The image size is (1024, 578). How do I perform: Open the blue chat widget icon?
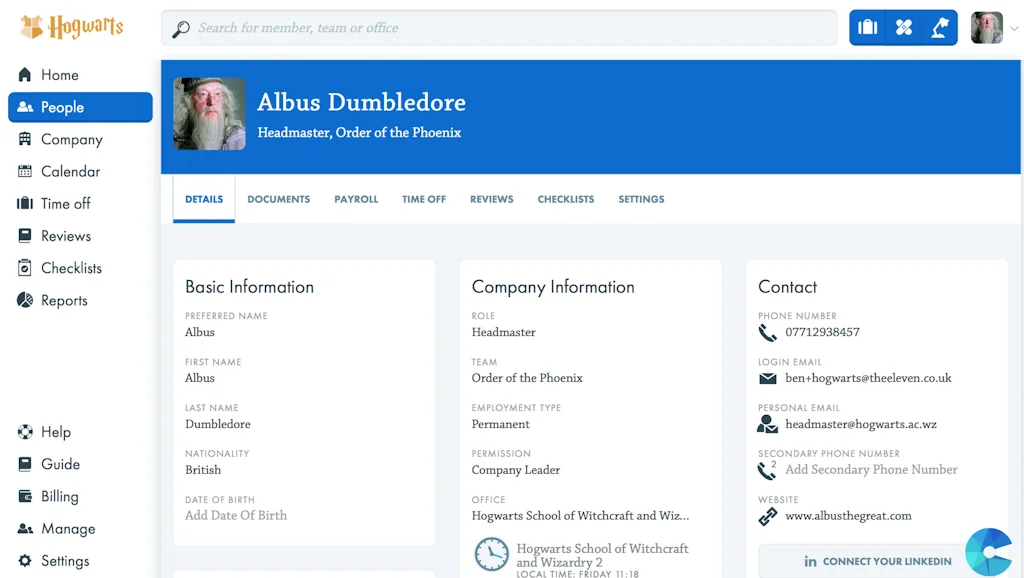tap(988, 552)
